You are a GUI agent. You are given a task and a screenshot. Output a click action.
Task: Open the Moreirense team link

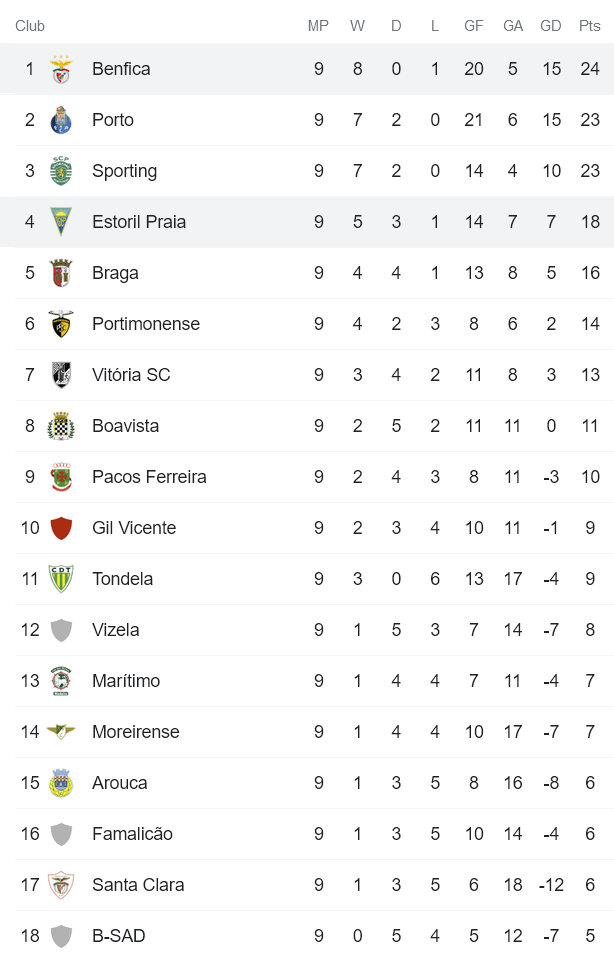click(x=136, y=732)
